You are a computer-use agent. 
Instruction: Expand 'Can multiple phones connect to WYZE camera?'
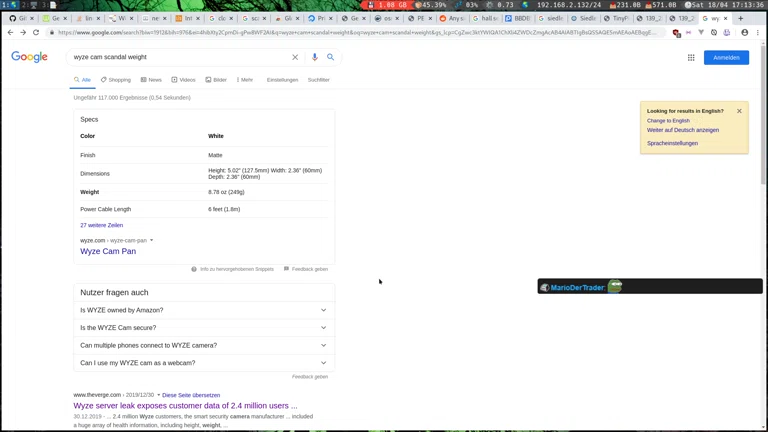pyautogui.click(x=204, y=345)
